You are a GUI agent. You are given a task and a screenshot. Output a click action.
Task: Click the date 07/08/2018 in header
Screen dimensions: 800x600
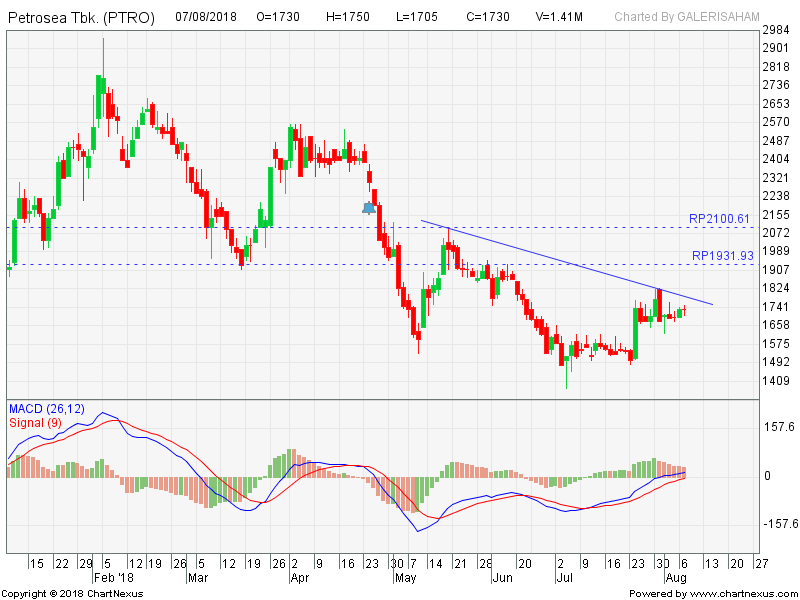(x=208, y=17)
